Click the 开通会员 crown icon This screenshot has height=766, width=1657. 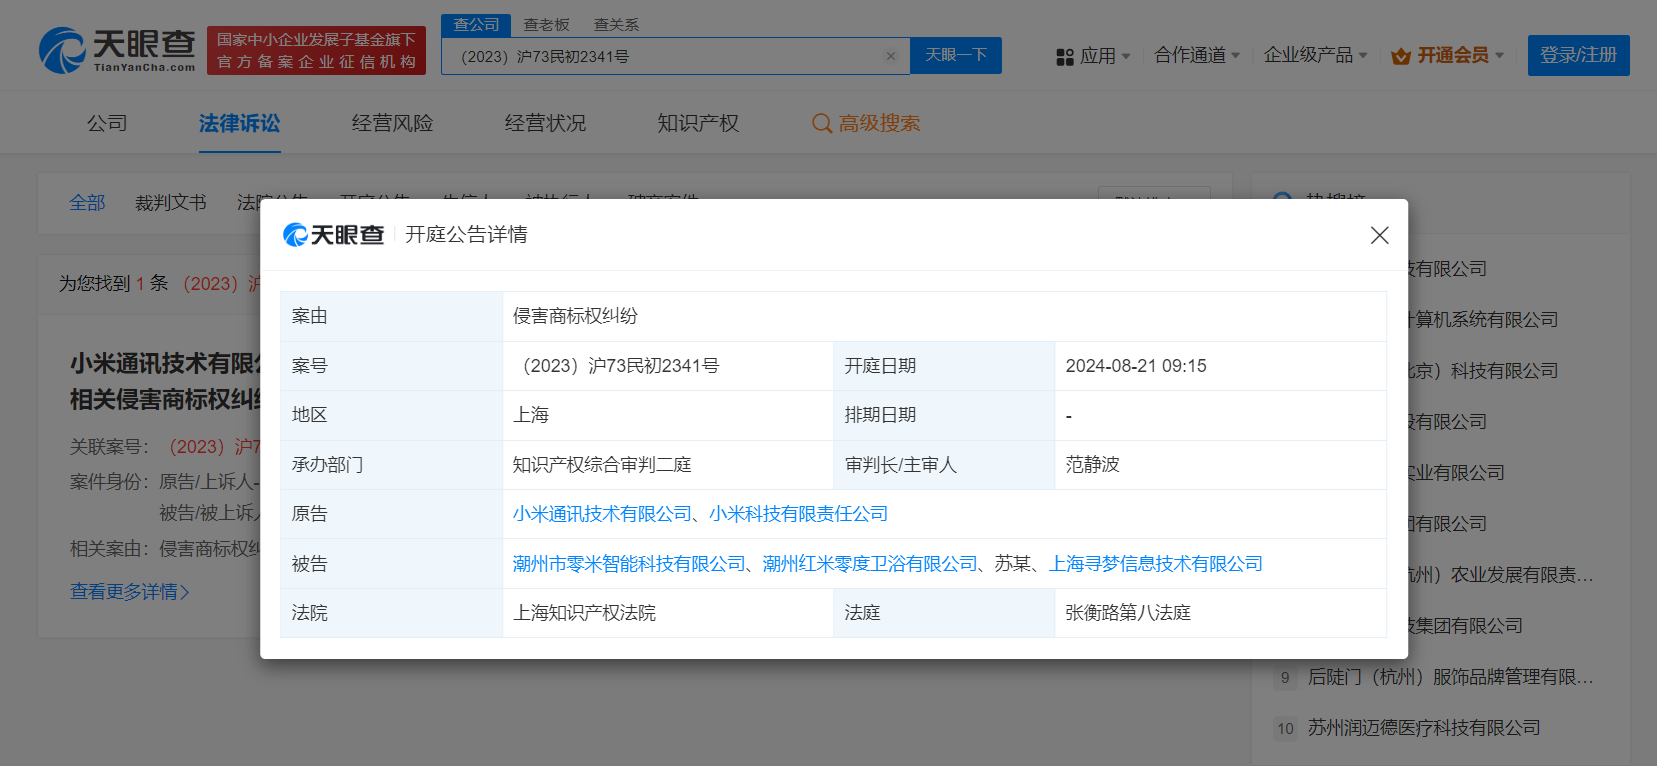[1401, 56]
